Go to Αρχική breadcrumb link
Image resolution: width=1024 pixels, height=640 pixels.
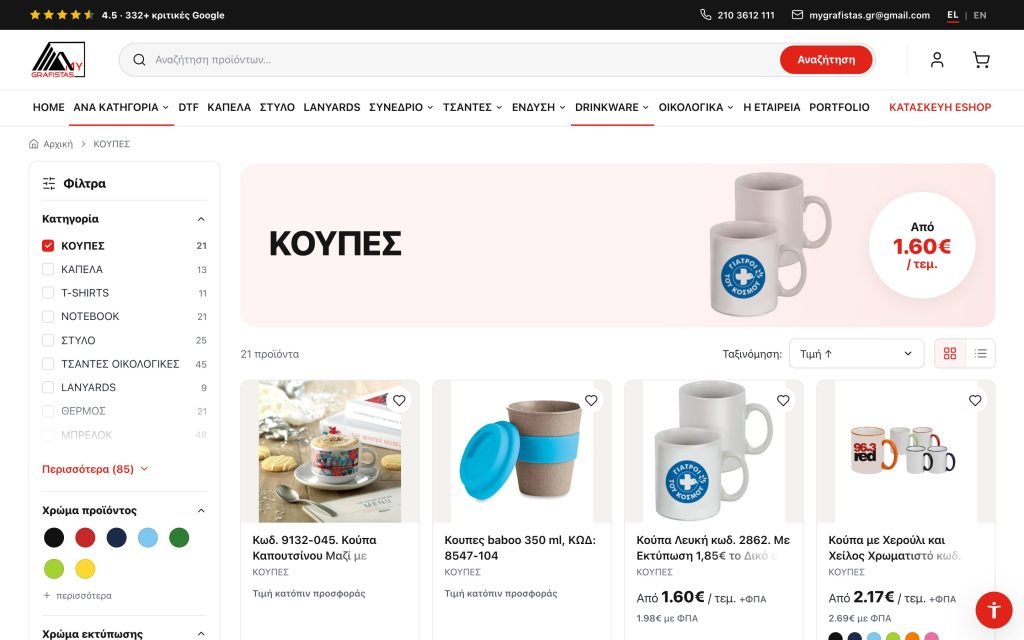click(x=58, y=144)
